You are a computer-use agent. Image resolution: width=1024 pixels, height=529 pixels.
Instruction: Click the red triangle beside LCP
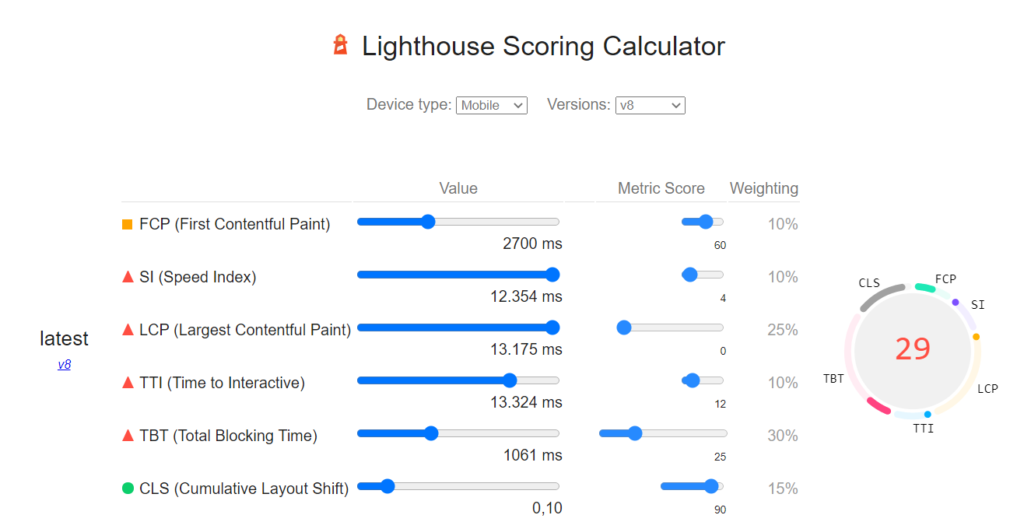(127, 329)
